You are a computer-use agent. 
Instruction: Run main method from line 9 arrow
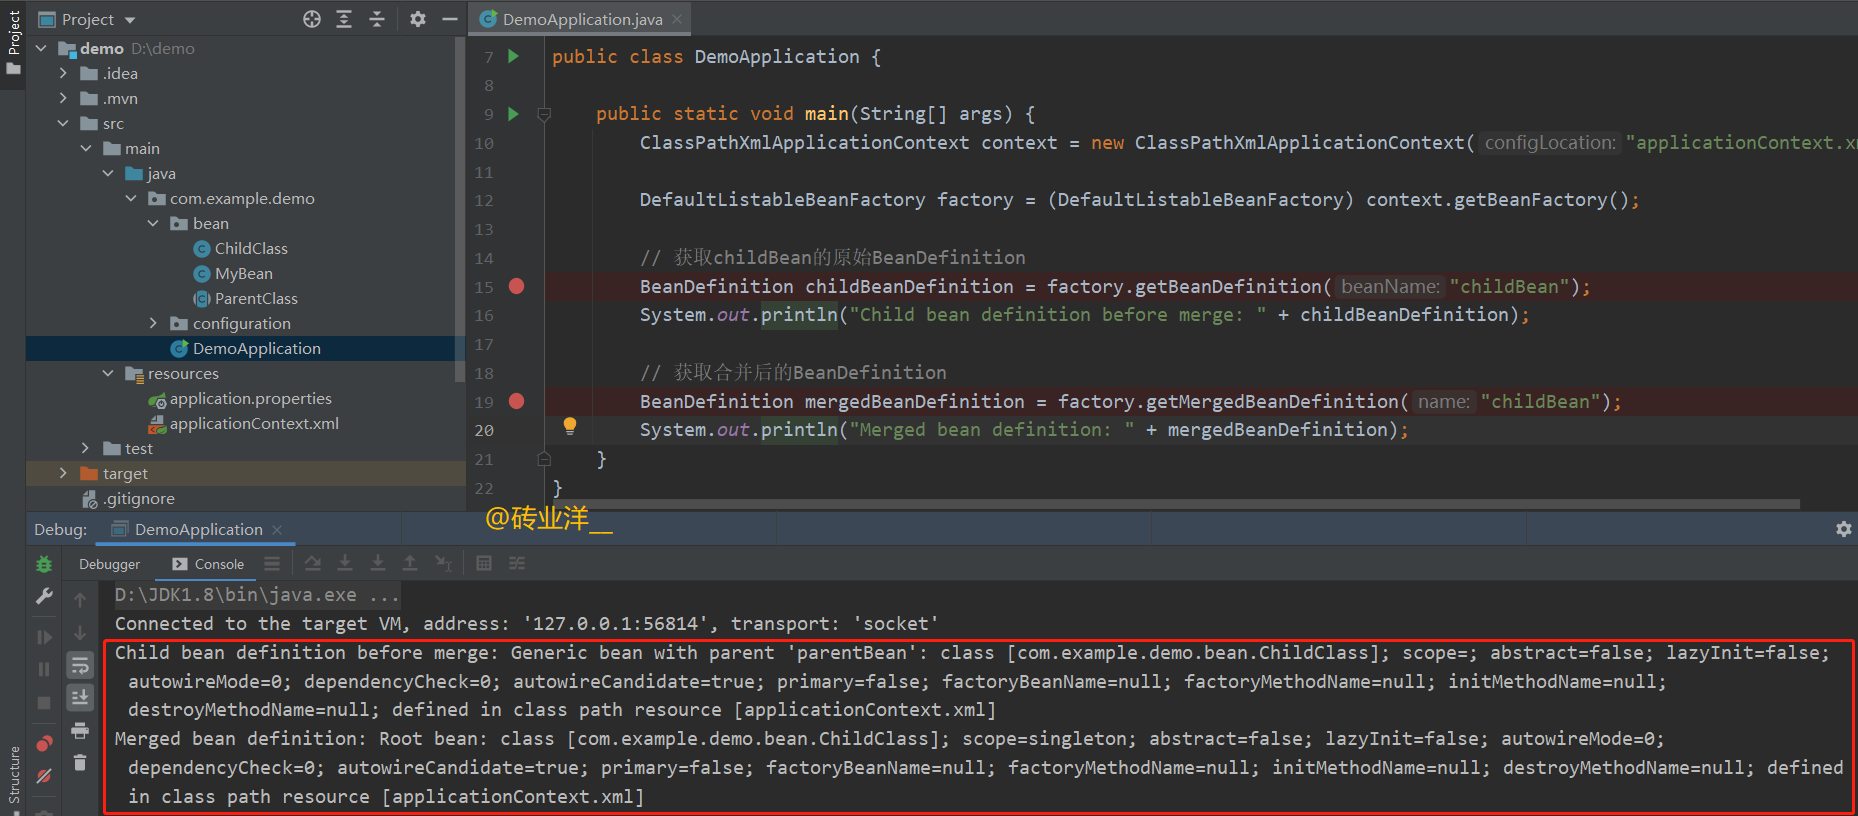tap(513, 114)
